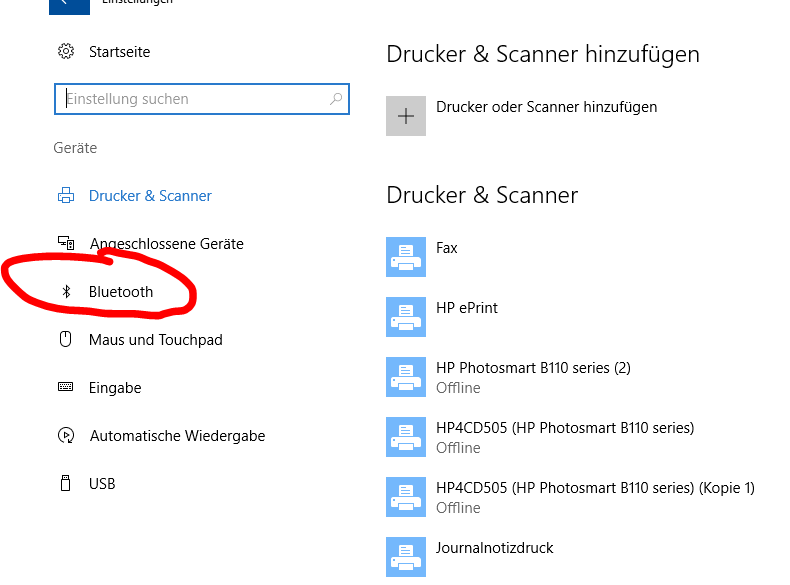Click the Bluetooth symbol icon
This screenshot has width=790, height=585.
coord(65,291)
